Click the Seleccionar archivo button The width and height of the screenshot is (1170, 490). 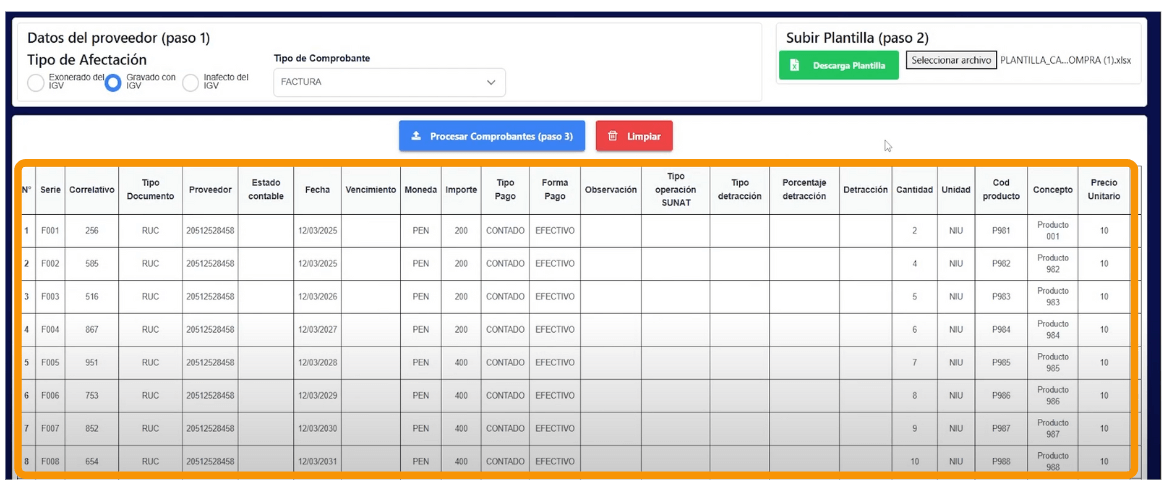(x=951, y=60)
